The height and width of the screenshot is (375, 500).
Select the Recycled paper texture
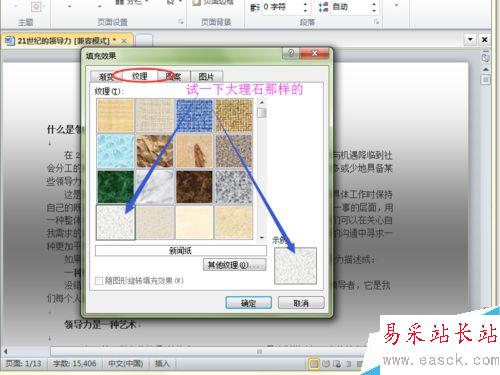click(x=155, y=222)
